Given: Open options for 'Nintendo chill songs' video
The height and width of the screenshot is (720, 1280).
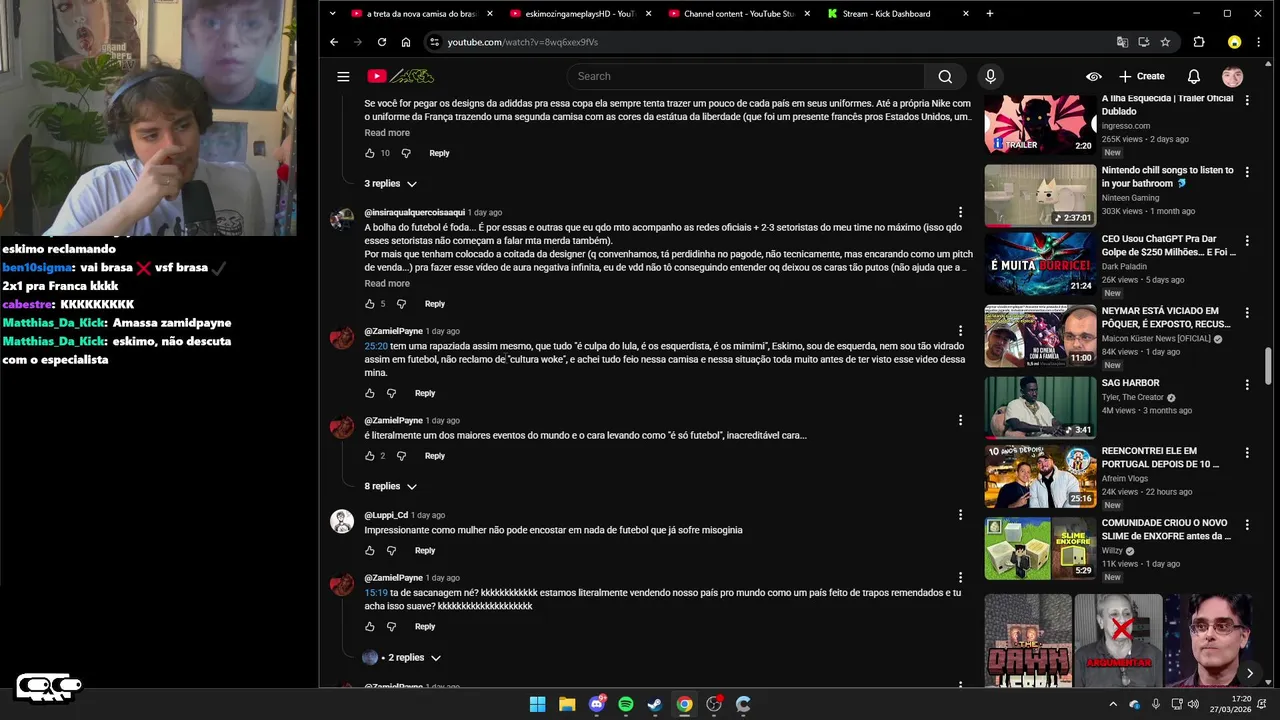Looking at the screenshot, I should tap(1247, 173).
